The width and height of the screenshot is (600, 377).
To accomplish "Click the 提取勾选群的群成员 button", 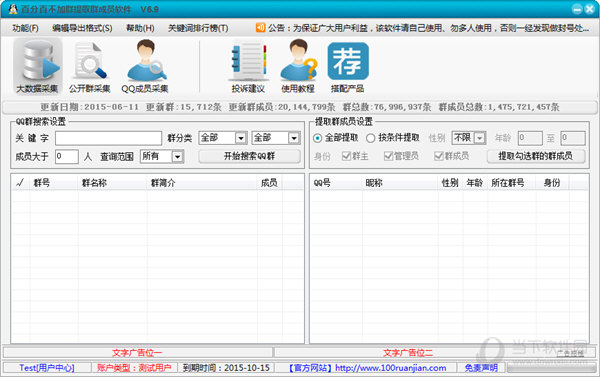I will pyautogui.click(x=536, y=156).
